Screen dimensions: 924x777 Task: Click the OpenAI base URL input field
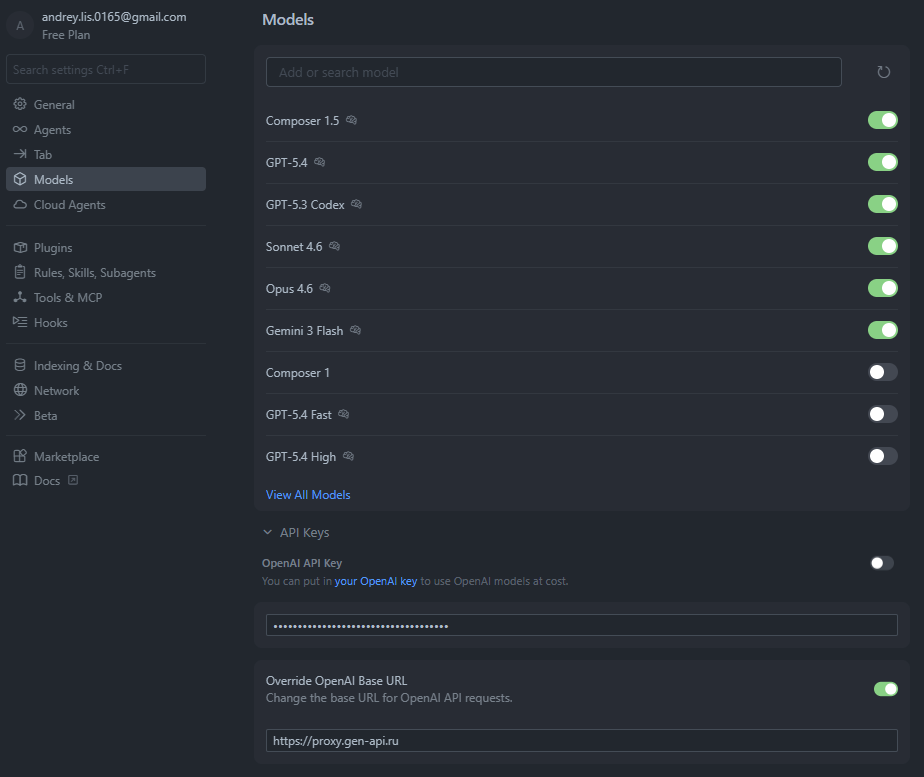581,741
